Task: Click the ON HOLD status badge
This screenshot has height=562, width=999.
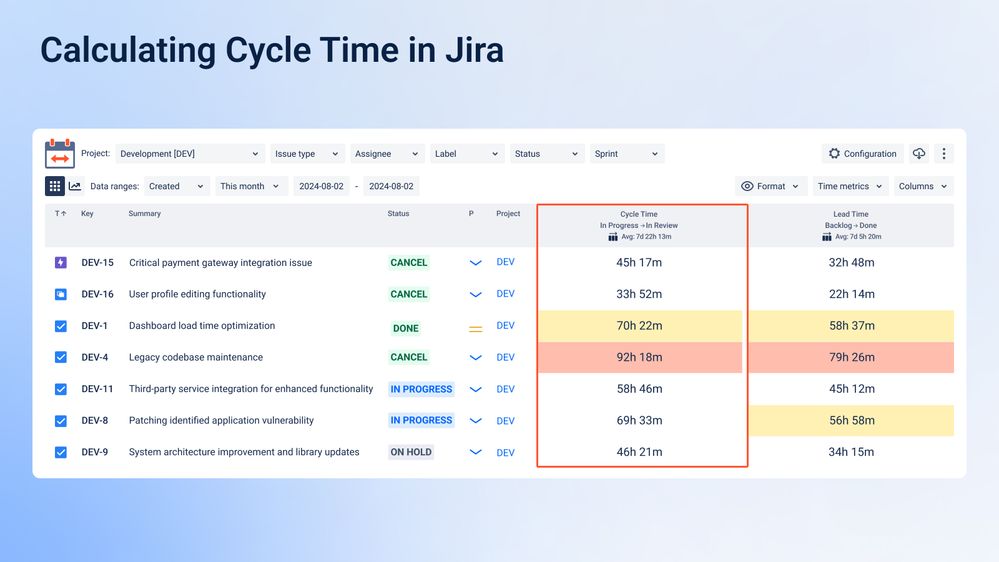Action: 411,452
